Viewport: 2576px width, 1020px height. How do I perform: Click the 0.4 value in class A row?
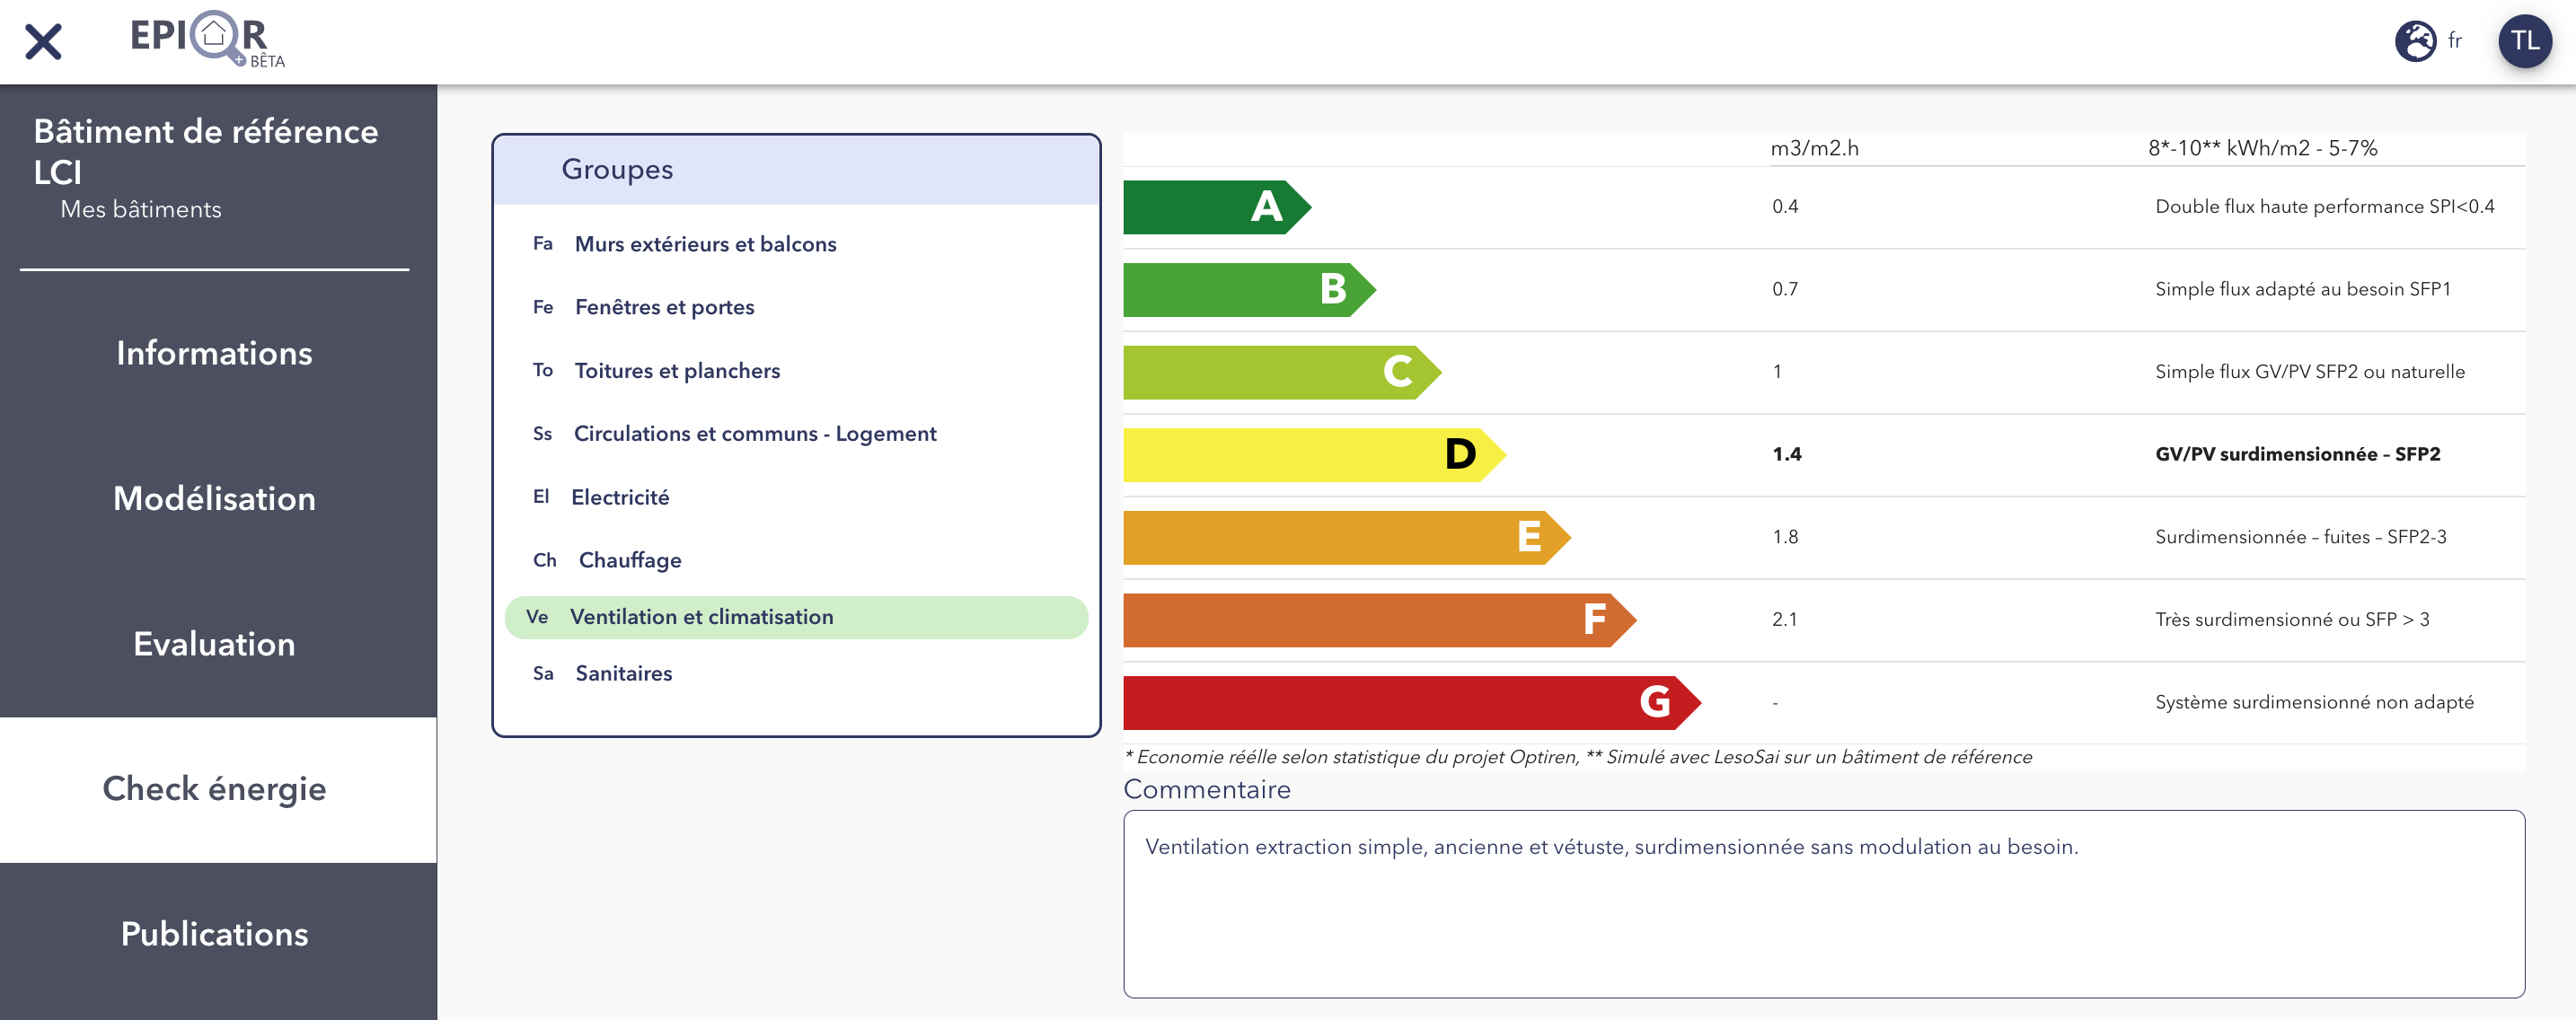(1785, 207)
